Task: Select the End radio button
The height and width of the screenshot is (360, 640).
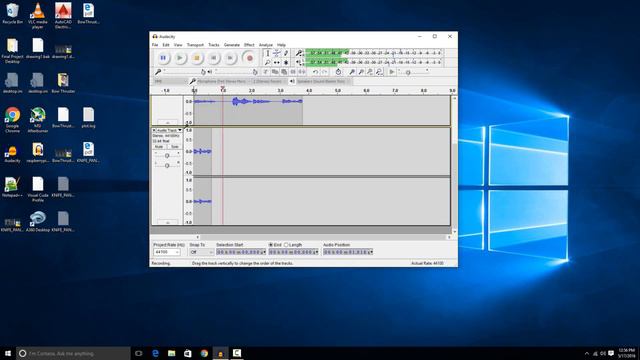Action: tap(271, 245)
